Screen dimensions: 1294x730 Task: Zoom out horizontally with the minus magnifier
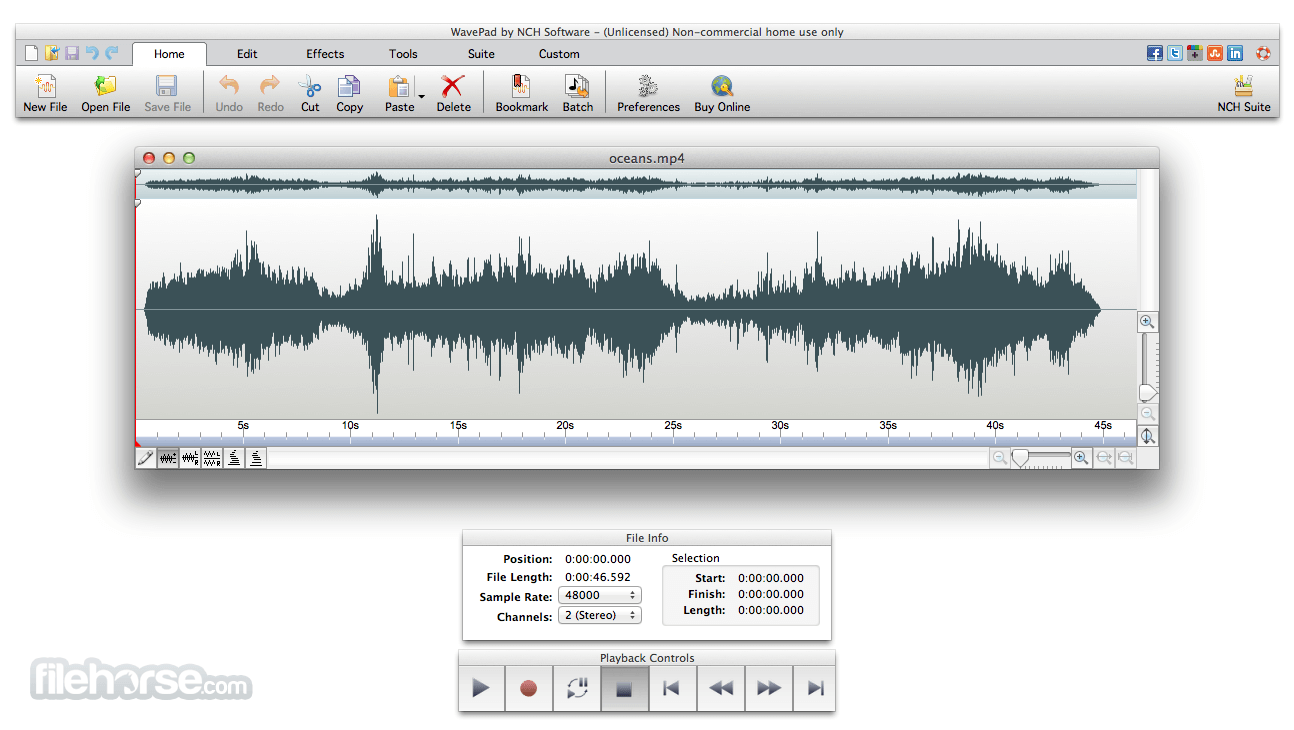click(x=1000, y=458)
